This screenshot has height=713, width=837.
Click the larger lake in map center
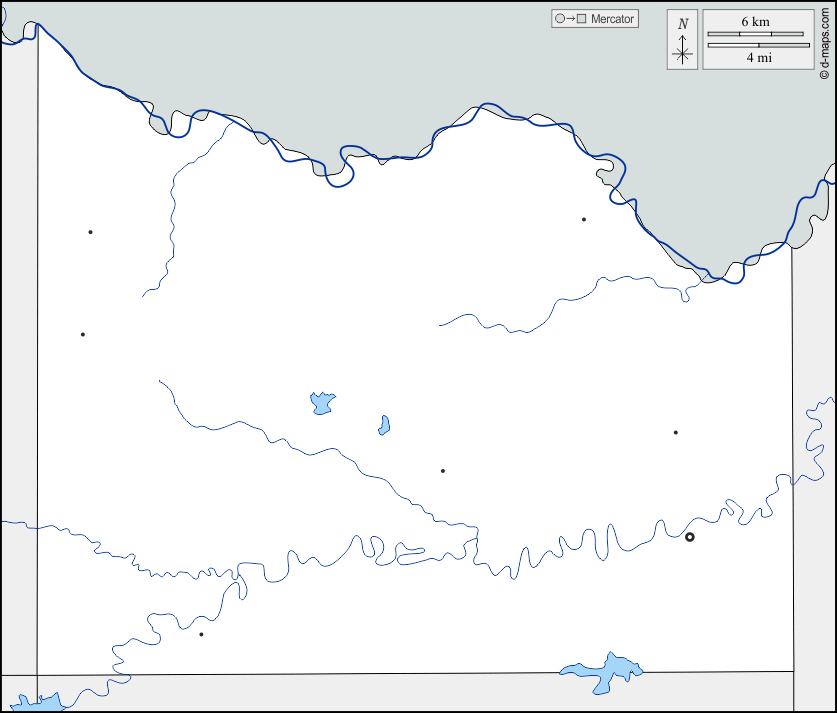[322, 403]
